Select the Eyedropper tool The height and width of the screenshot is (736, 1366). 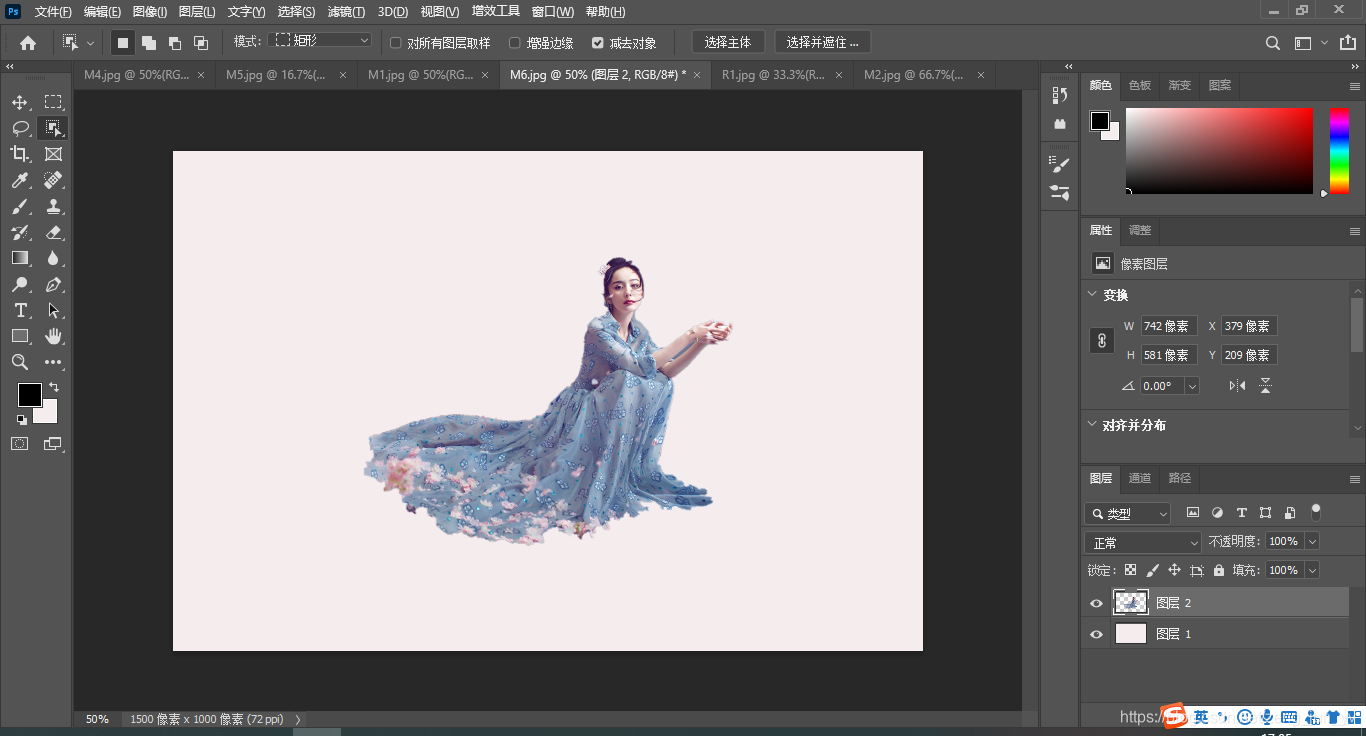tap(20, 180)
